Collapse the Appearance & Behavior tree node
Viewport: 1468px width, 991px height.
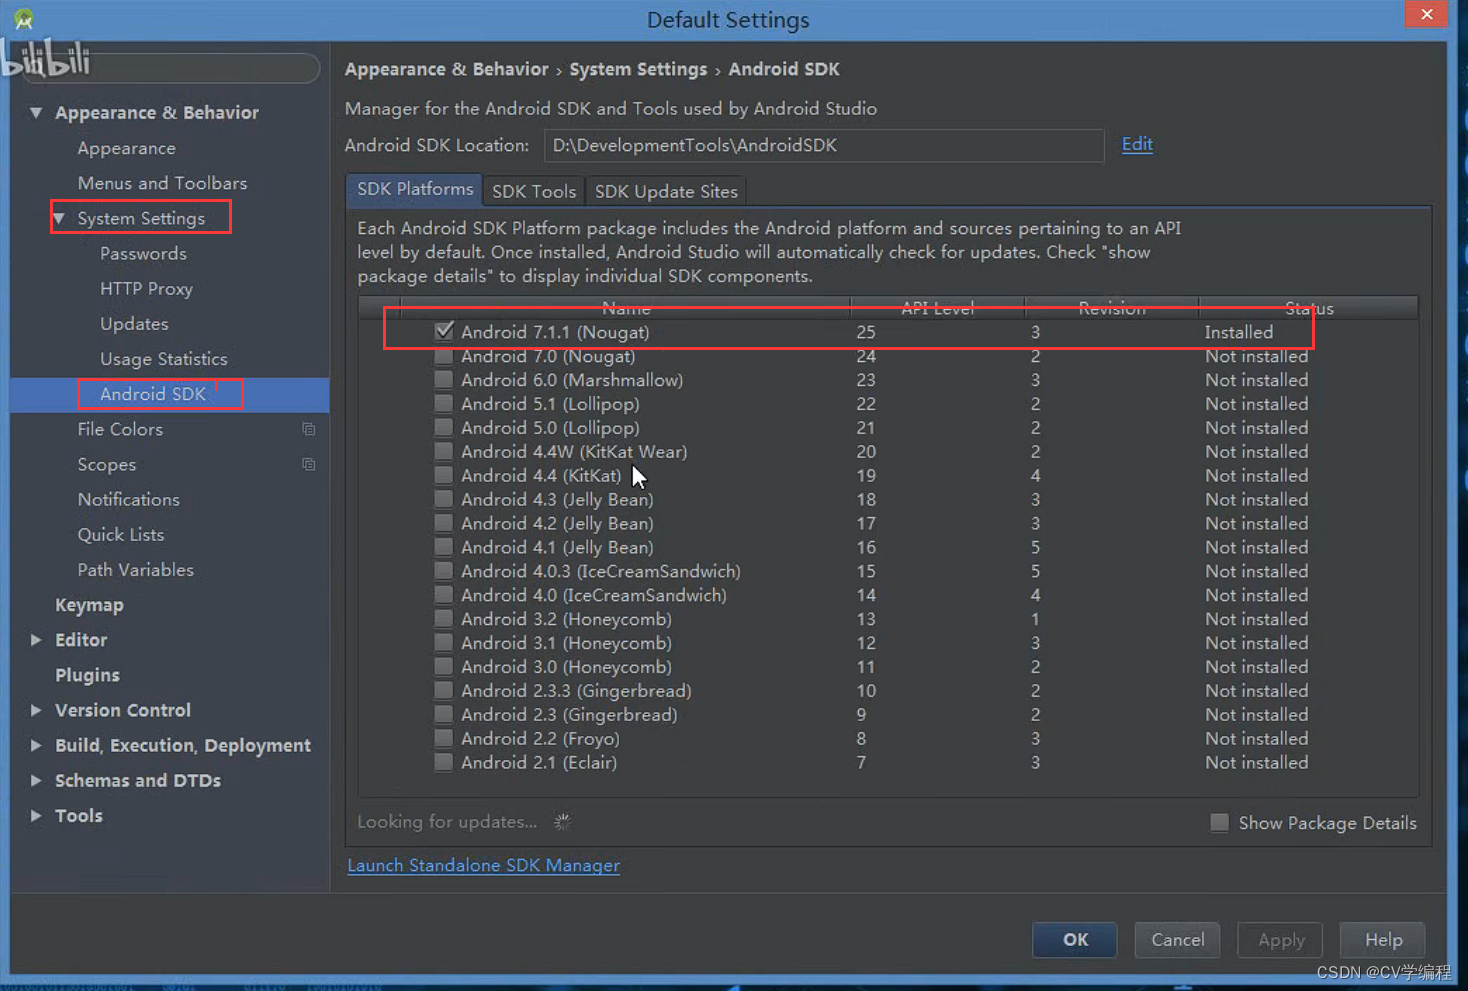[36, 112]
